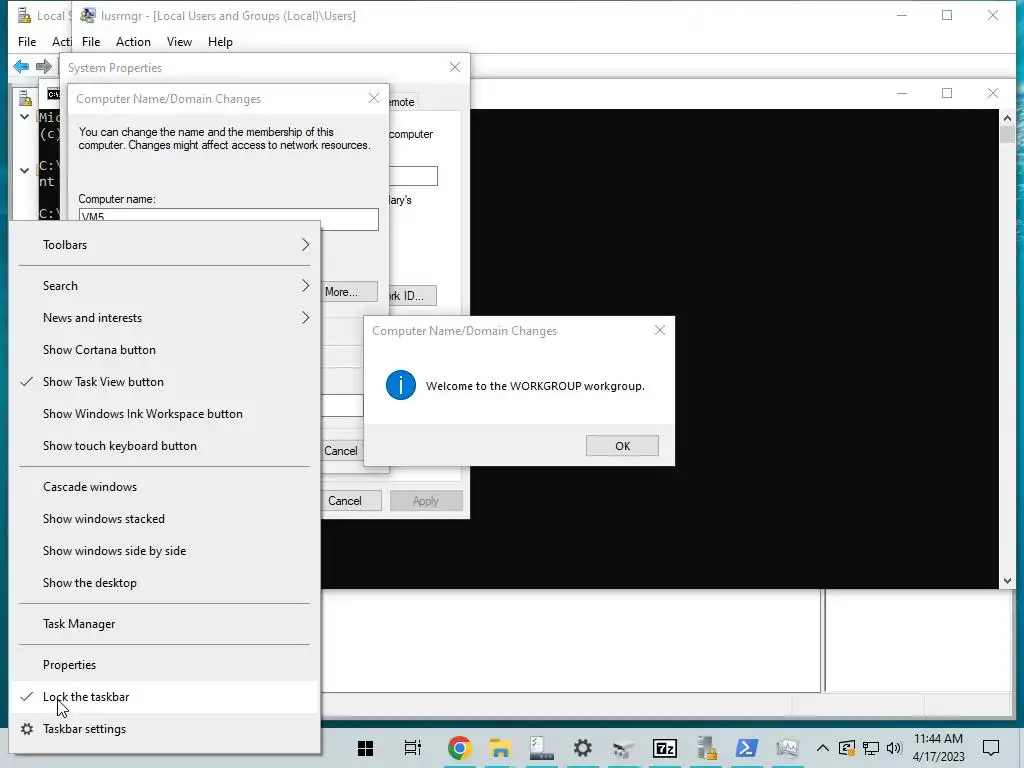Click the blue information icon in dialog
This screenshot has height=768, width=1024.
(x=401, y=385)
